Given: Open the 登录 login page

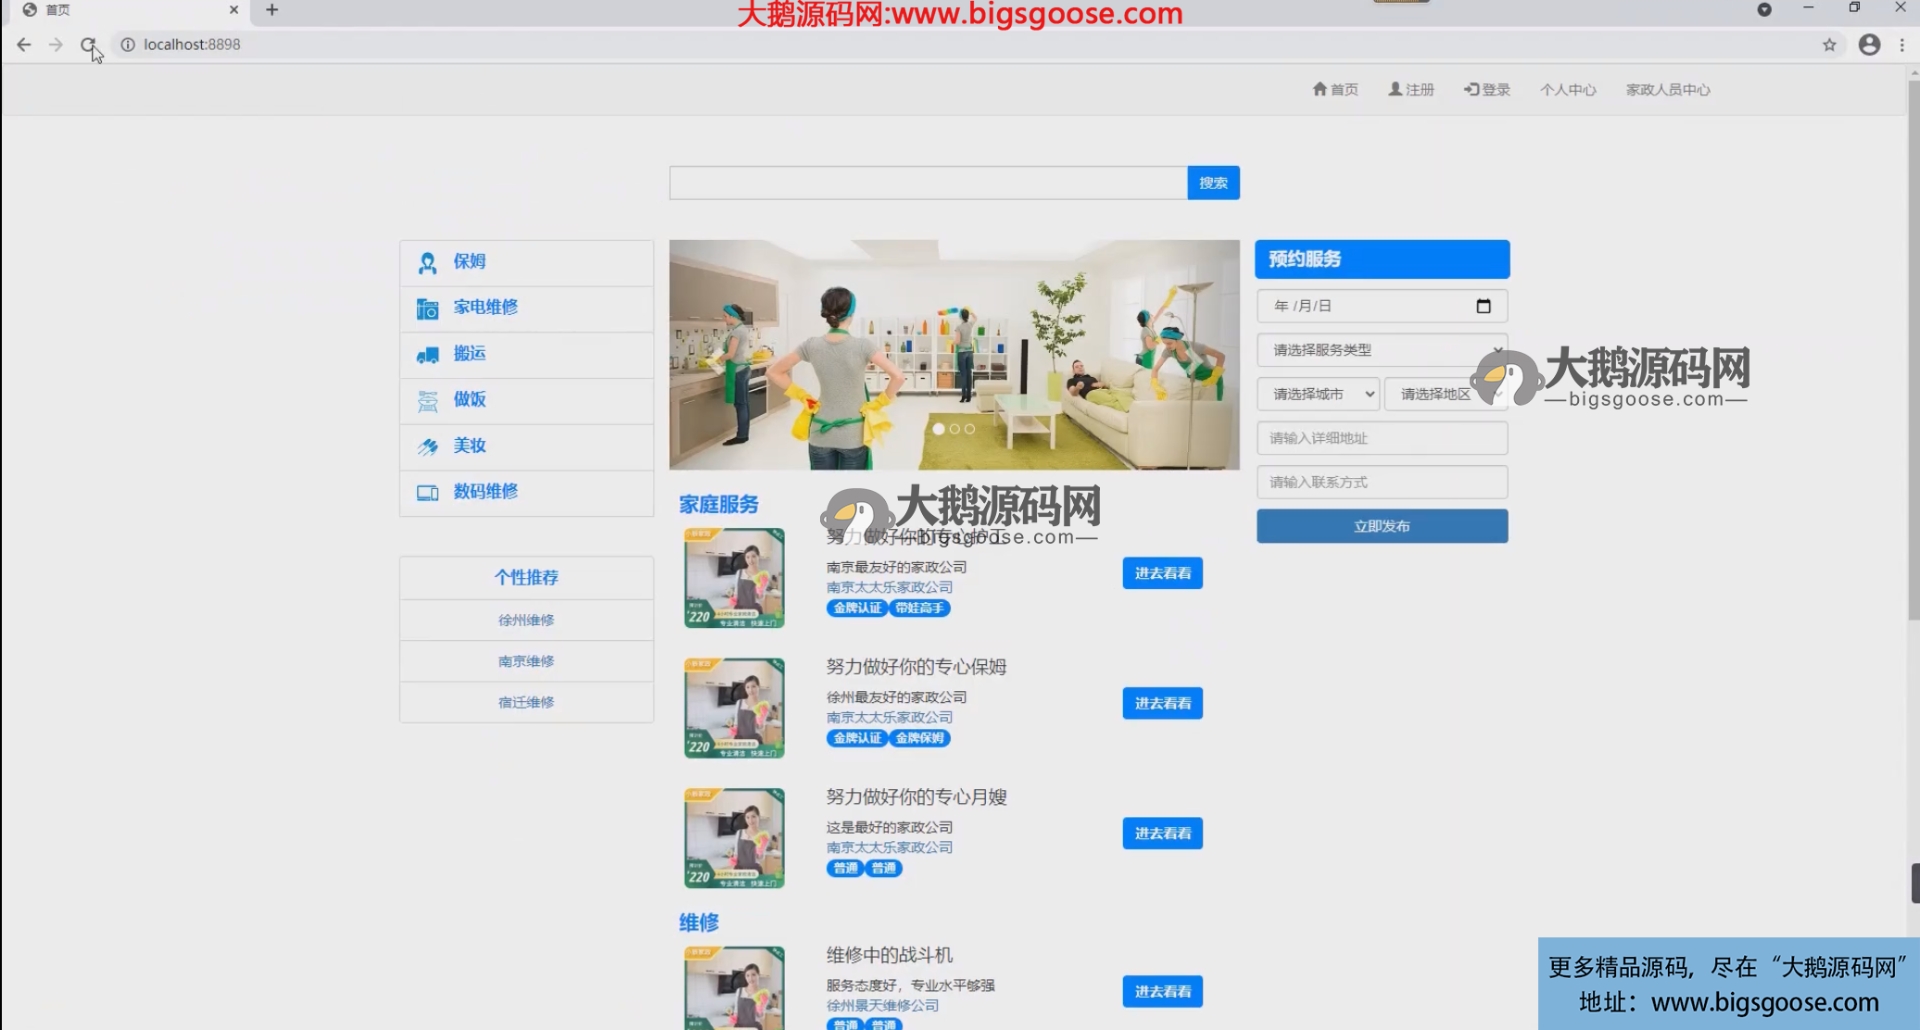Looking at the screenshot, I should tap(1487, 89).
